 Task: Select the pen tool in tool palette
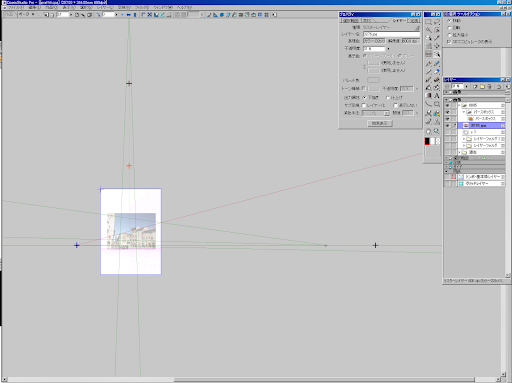pyautogui.click(x=429, y=63)
